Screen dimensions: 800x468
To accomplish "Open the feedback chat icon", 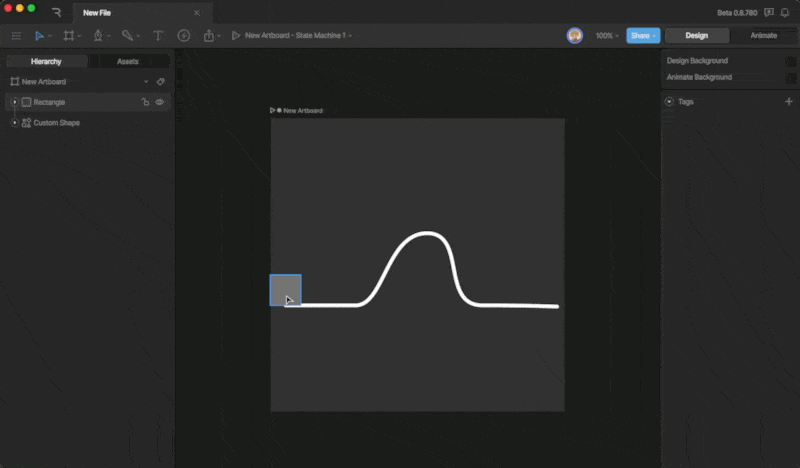I will [768, 12].
